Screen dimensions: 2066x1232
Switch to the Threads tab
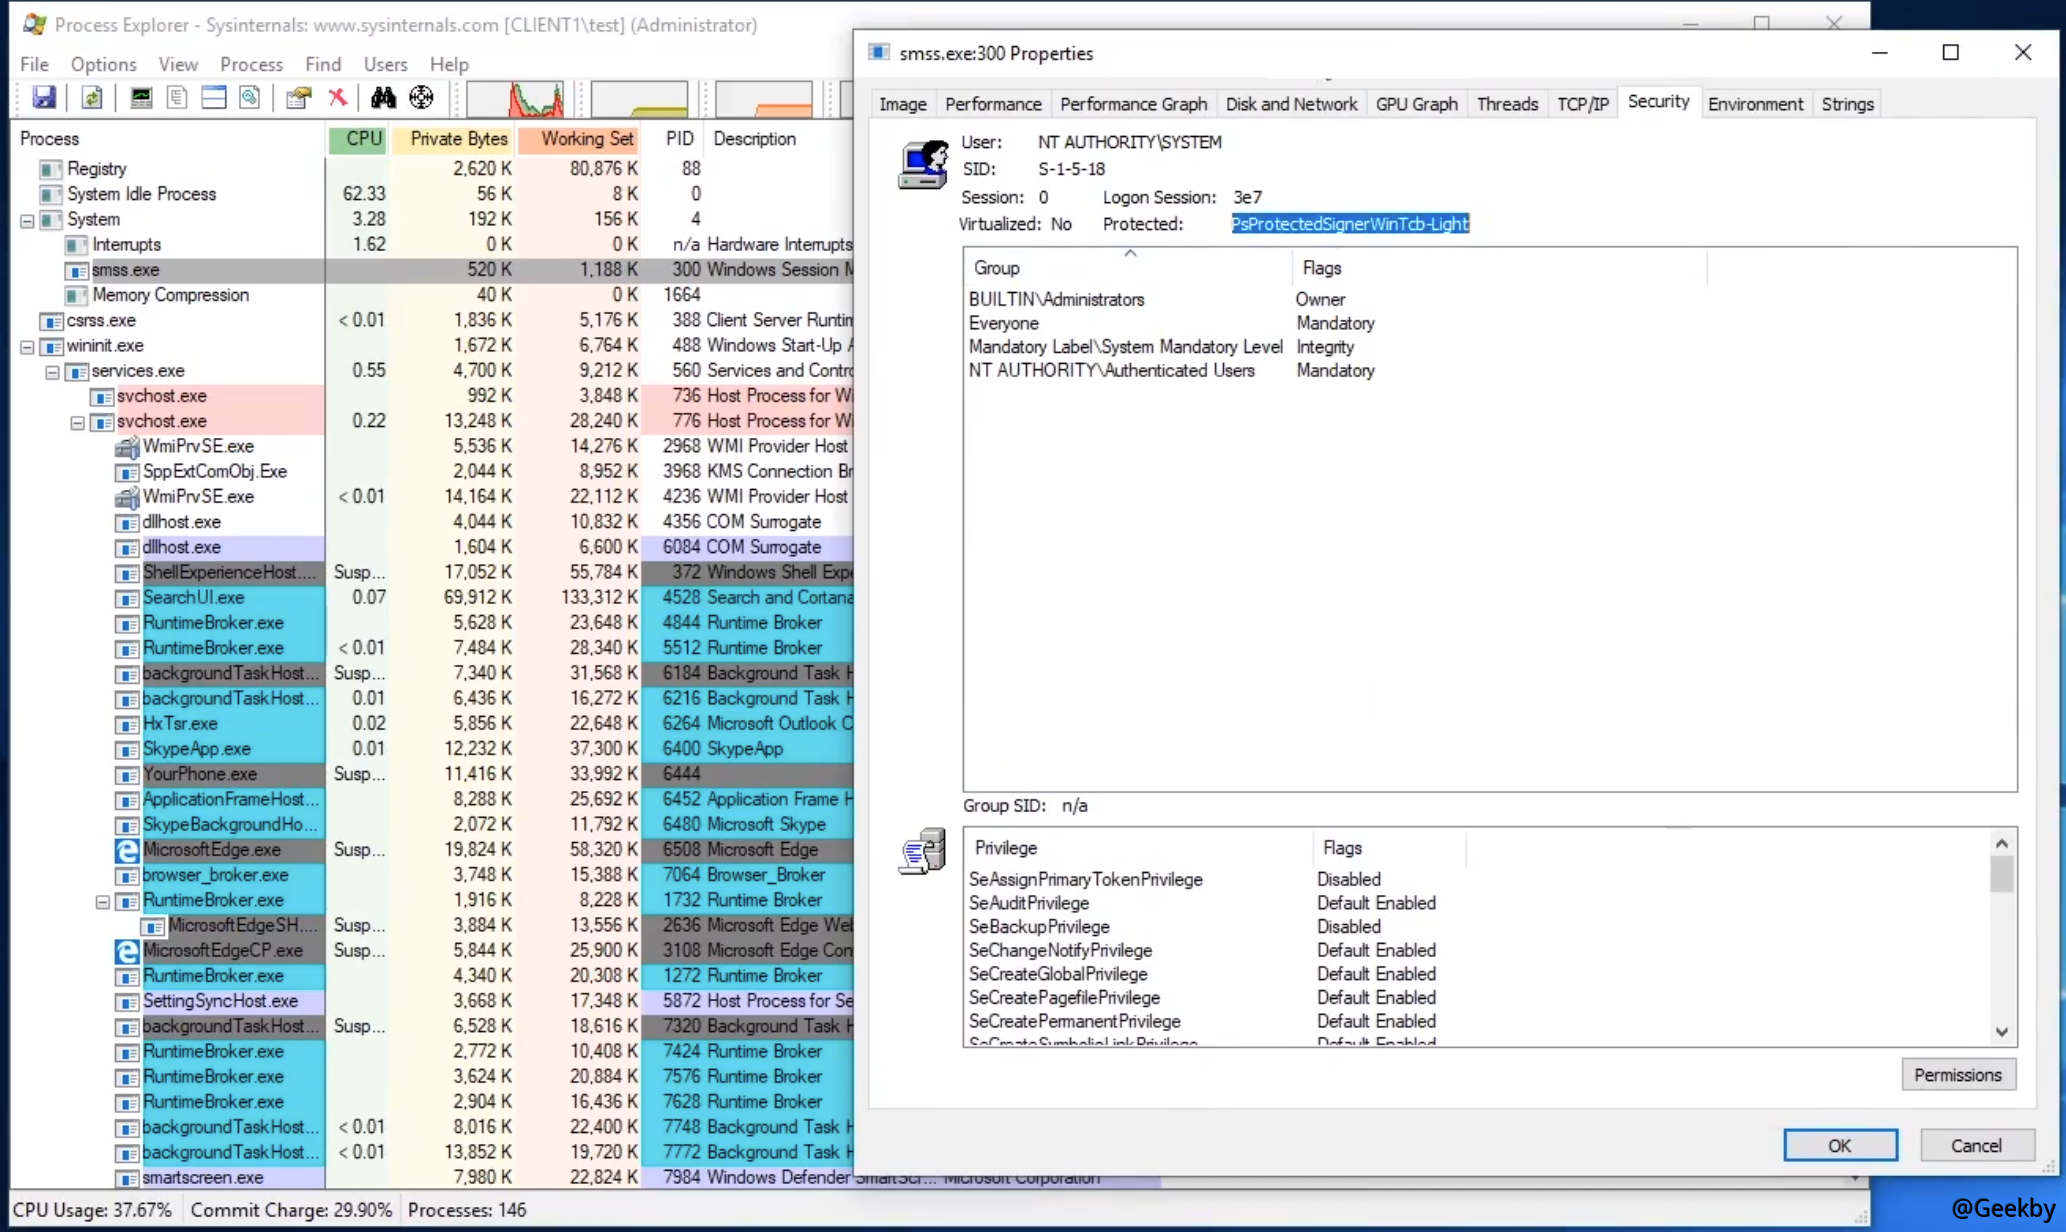tap(1506, 104)
